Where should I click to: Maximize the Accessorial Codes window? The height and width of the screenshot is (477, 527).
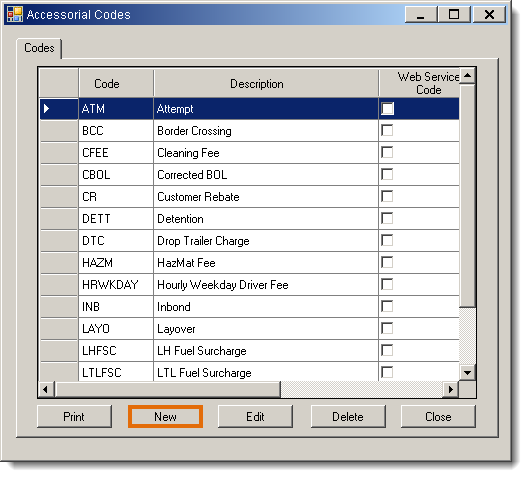[x=454, y=14]
